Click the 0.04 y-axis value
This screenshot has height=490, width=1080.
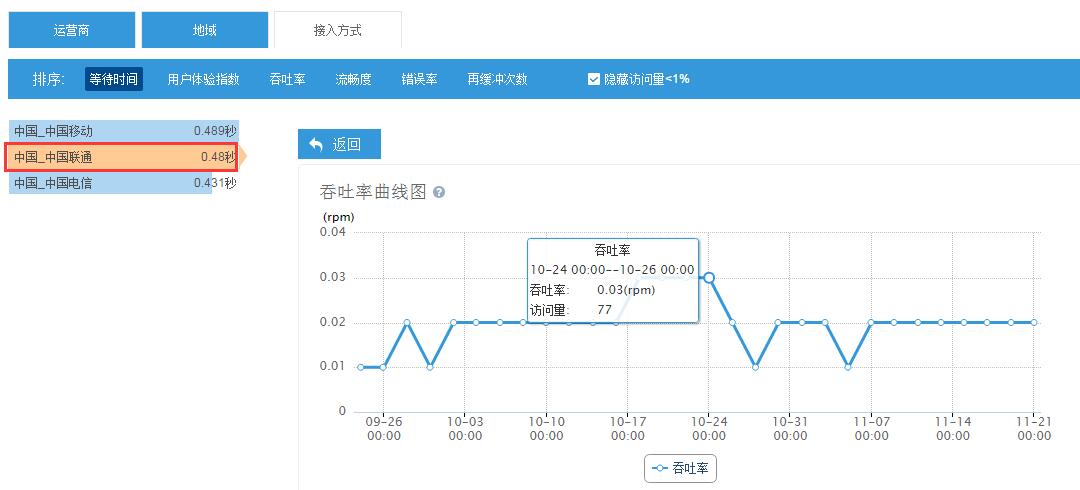tap(332, 232)
